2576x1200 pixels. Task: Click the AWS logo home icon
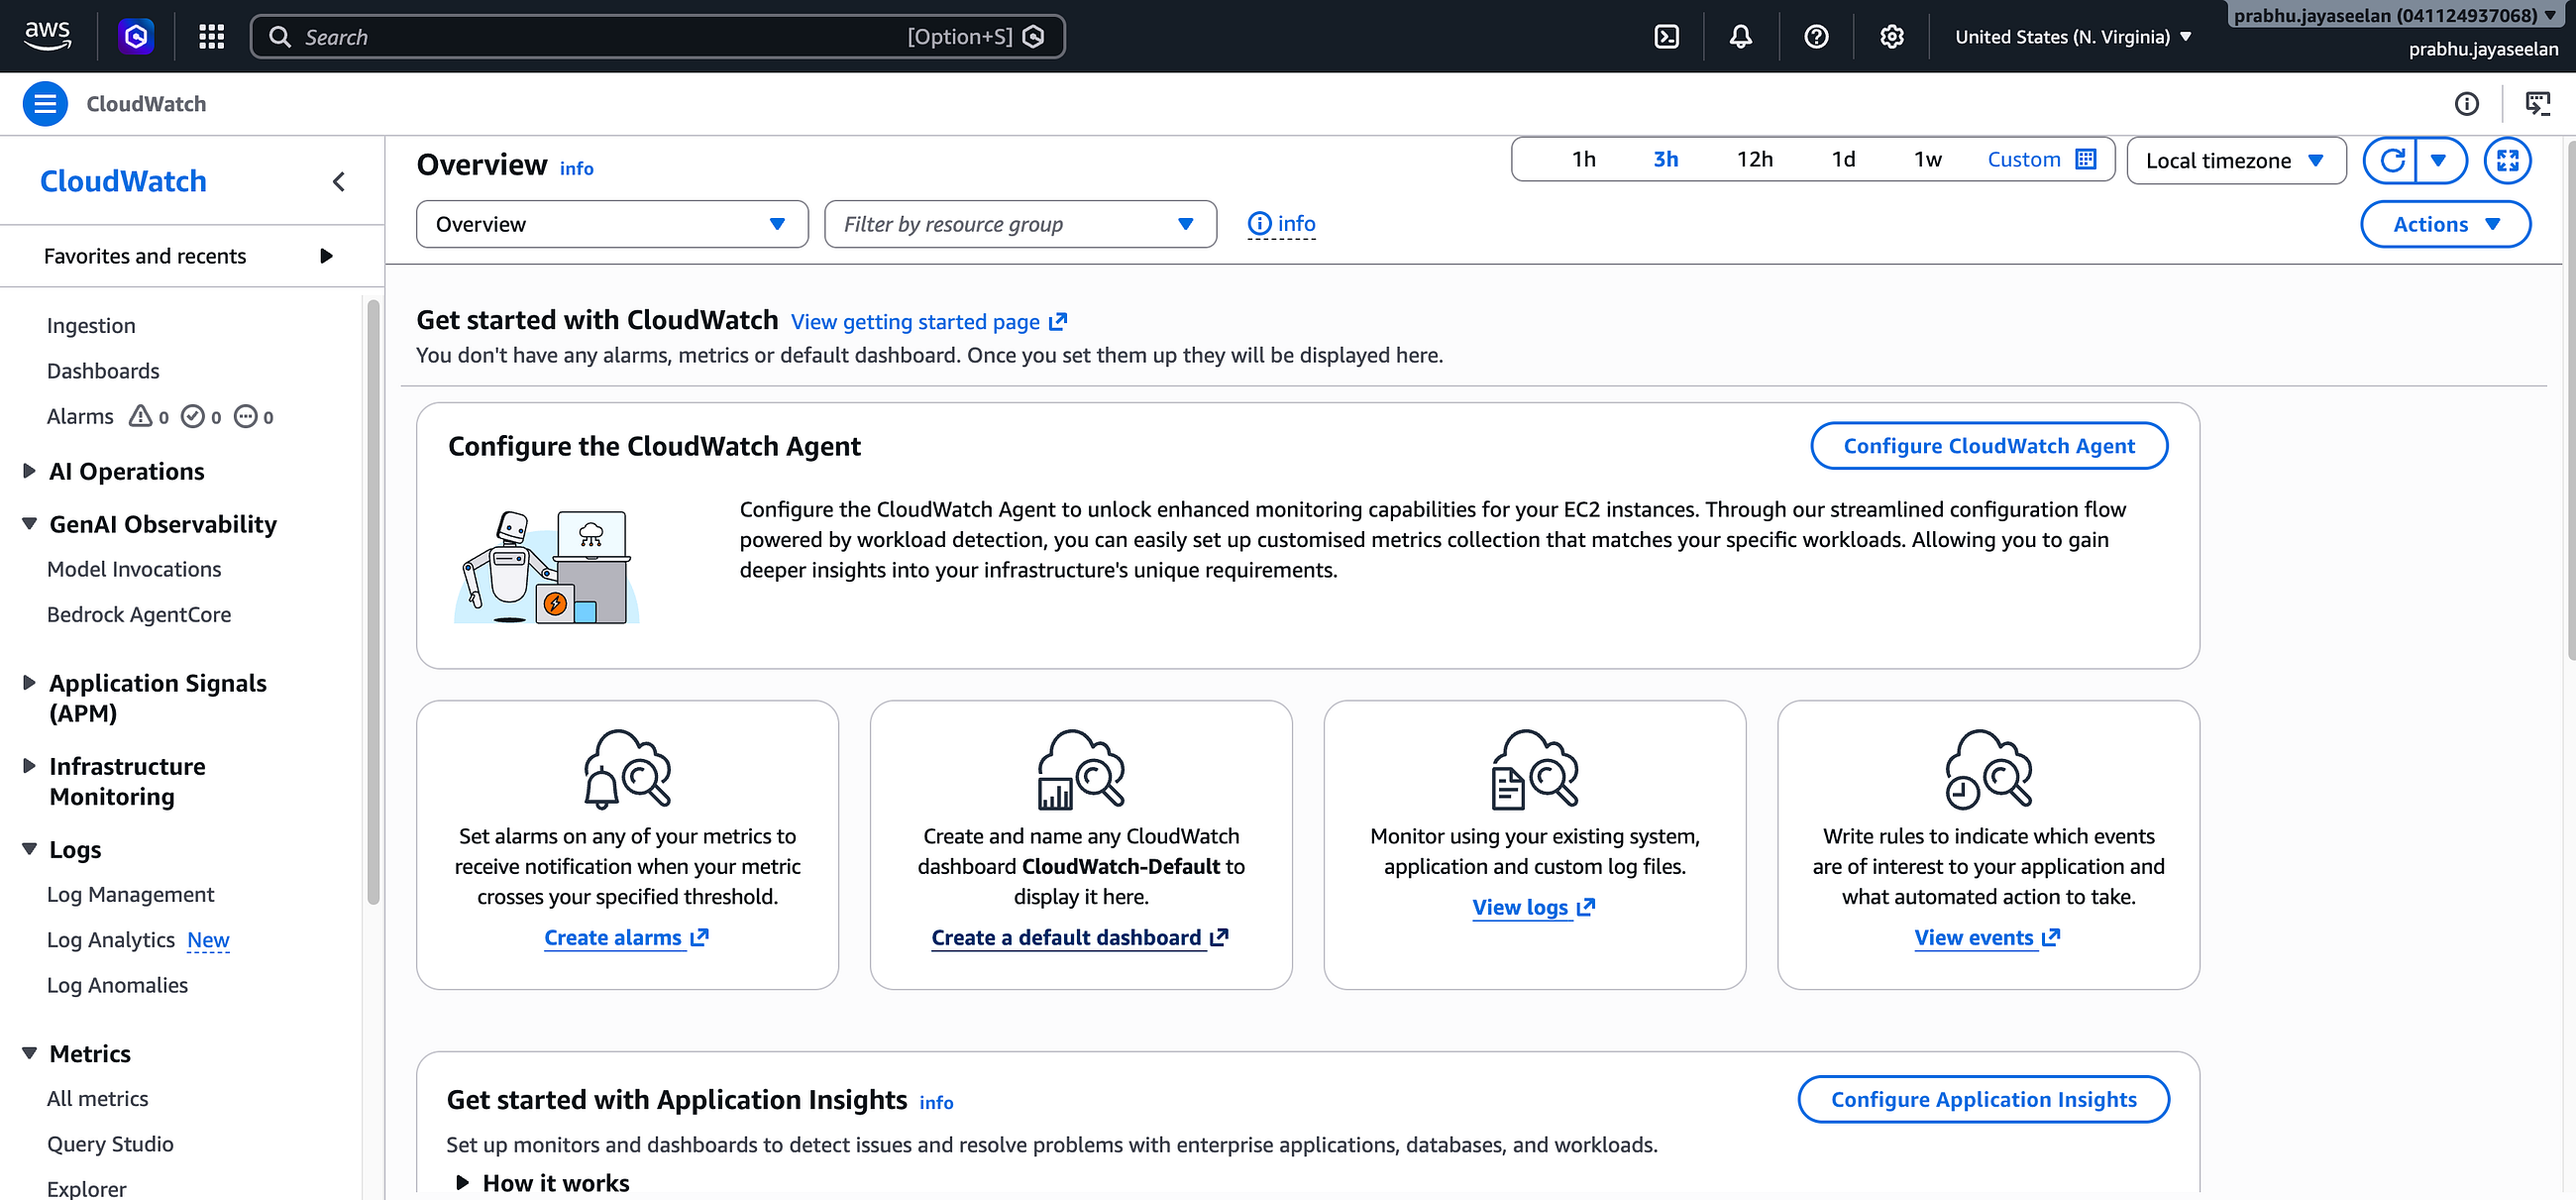tap(47, 36)
